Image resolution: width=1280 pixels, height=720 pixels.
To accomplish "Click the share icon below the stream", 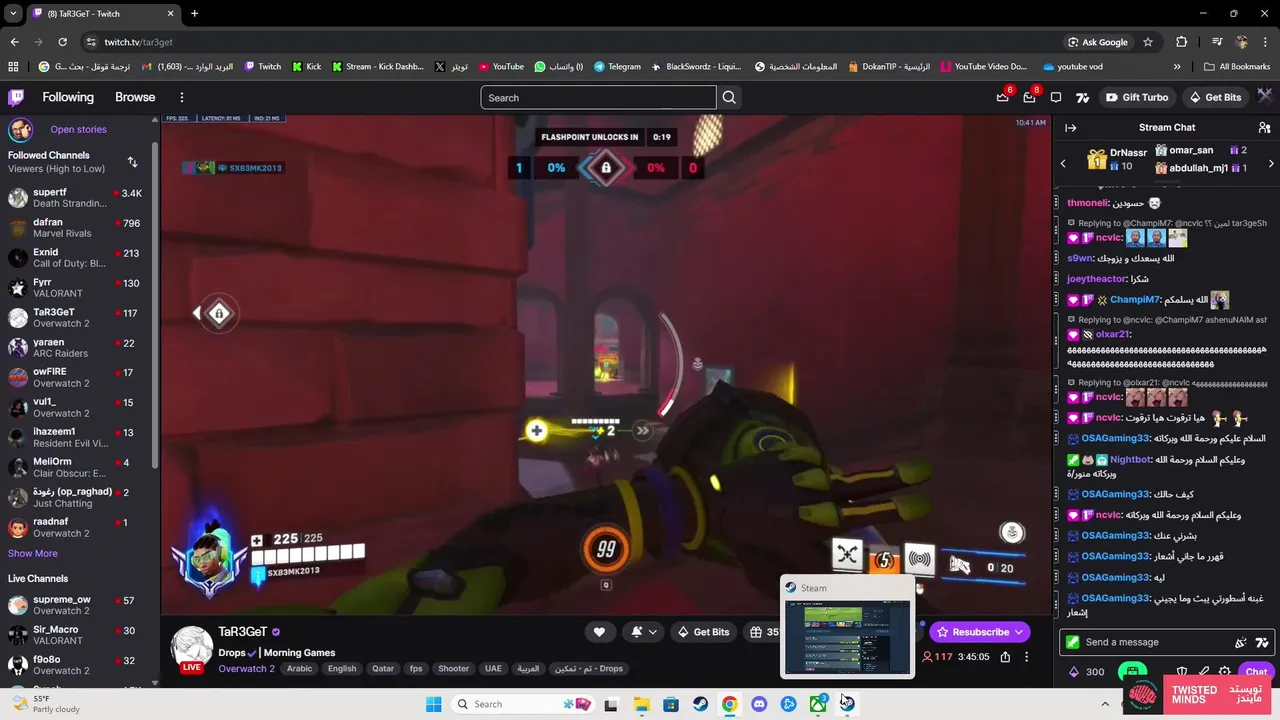I will [x=1005, y=657].
